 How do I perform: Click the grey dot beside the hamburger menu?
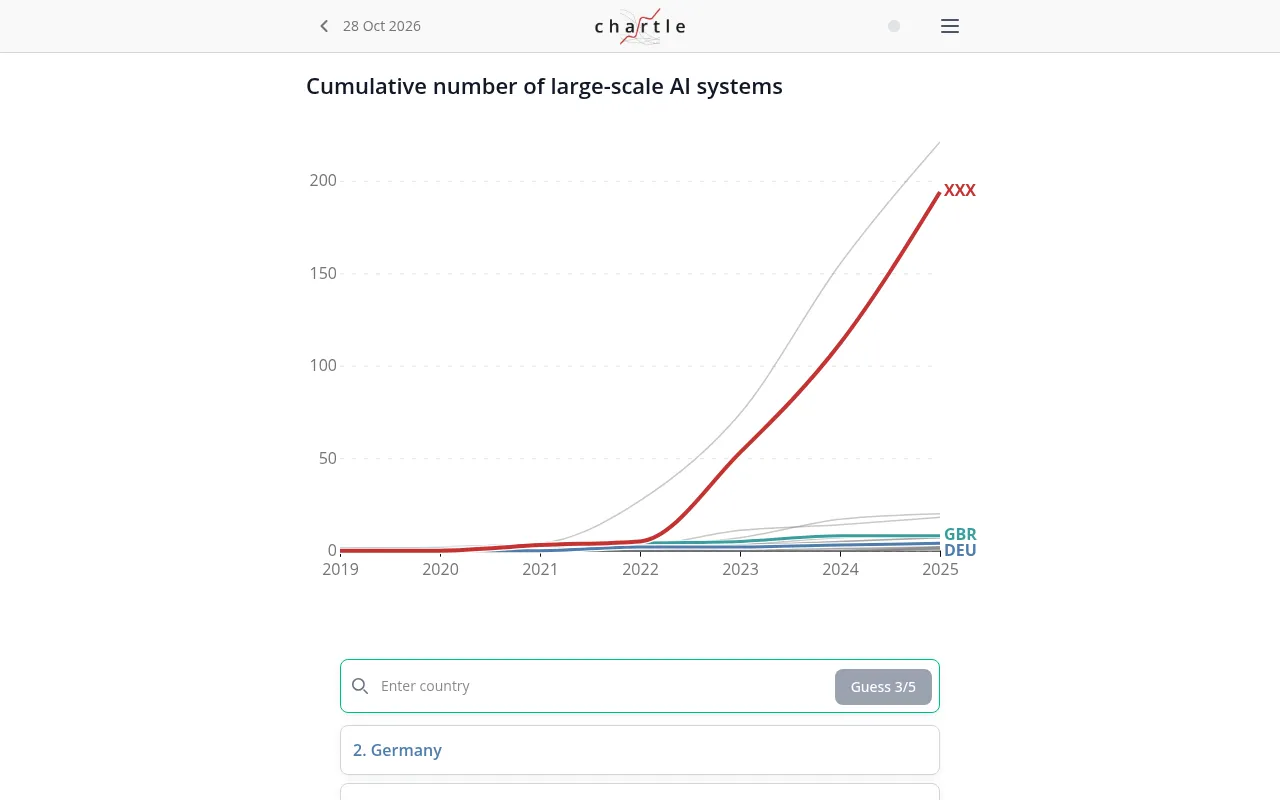pos(894,26)
